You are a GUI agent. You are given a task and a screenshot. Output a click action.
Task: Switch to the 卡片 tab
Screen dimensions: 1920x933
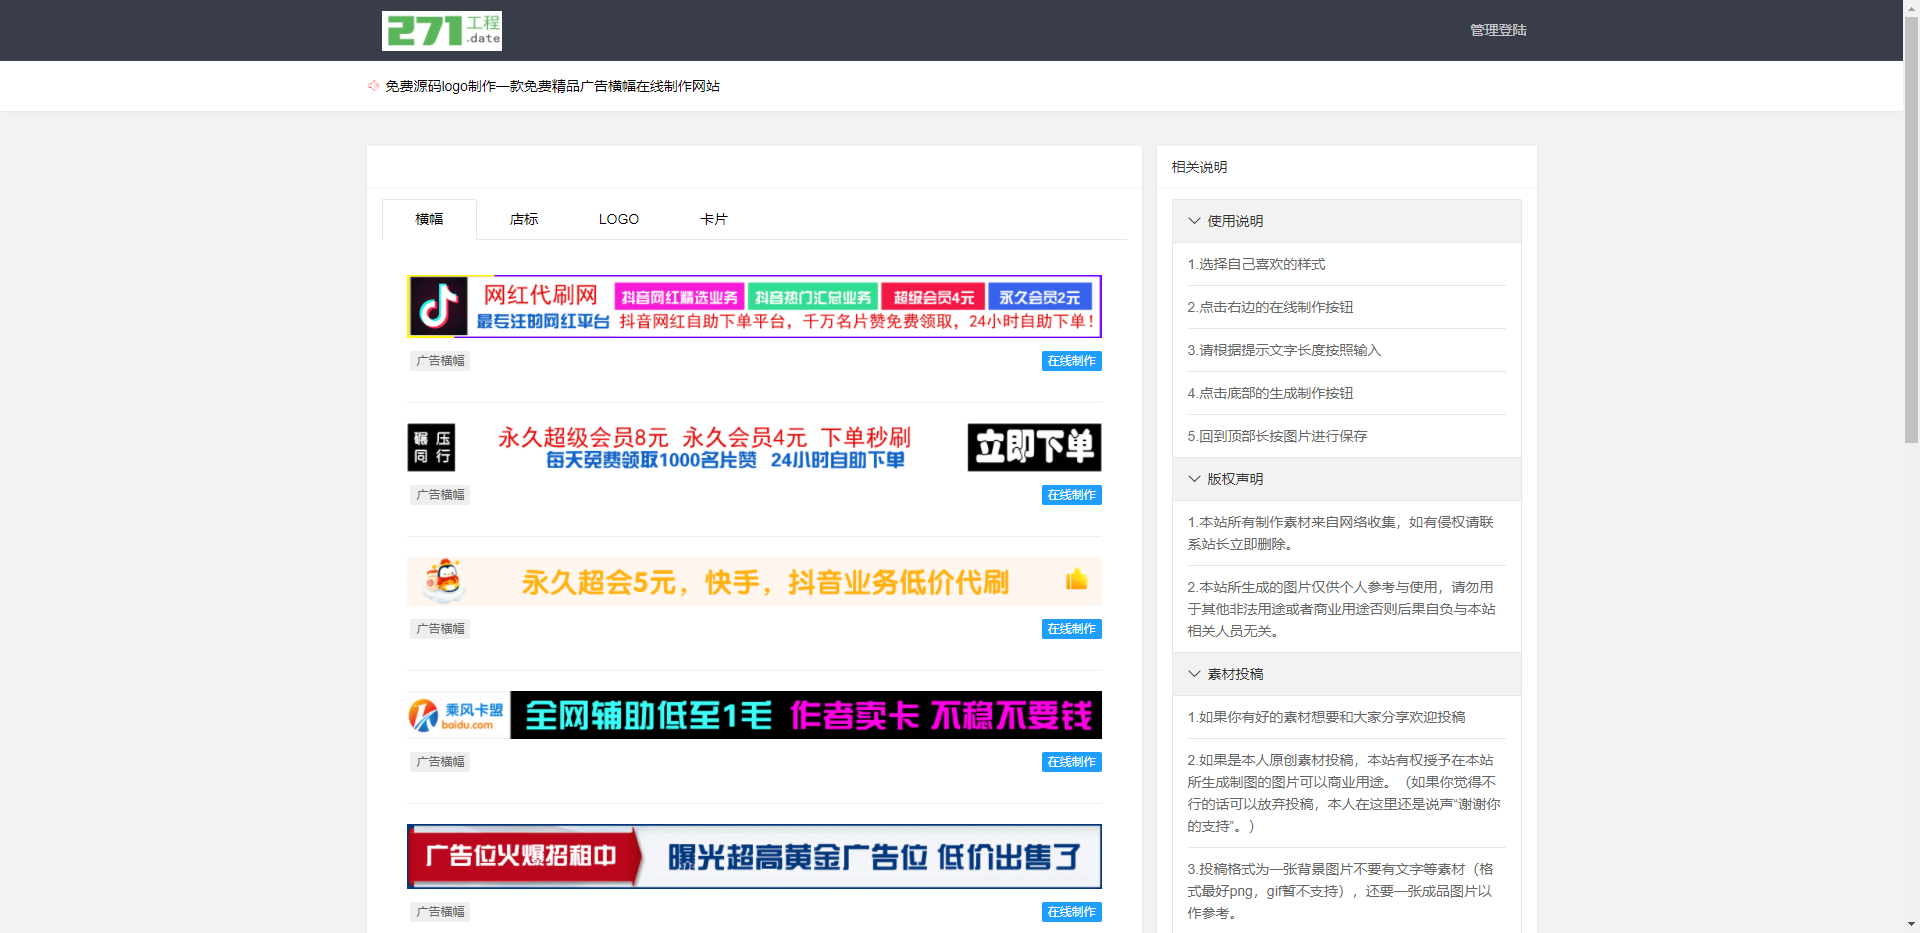[x=714, y=219]
